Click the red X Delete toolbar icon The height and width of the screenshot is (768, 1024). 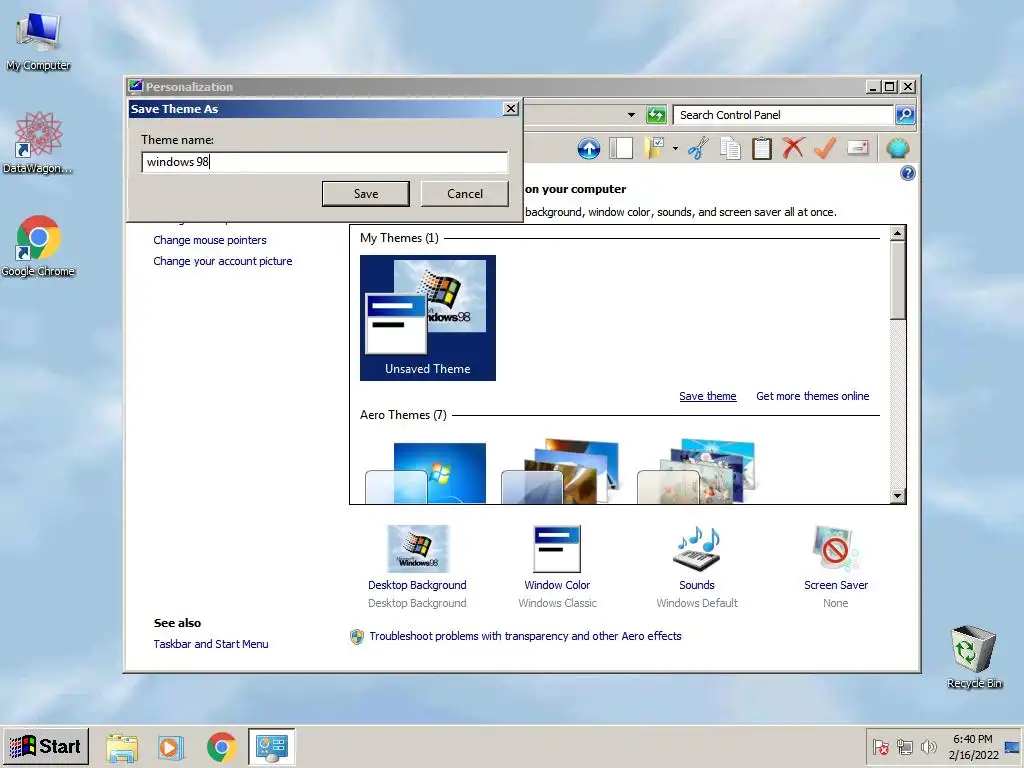coord(793,148)
